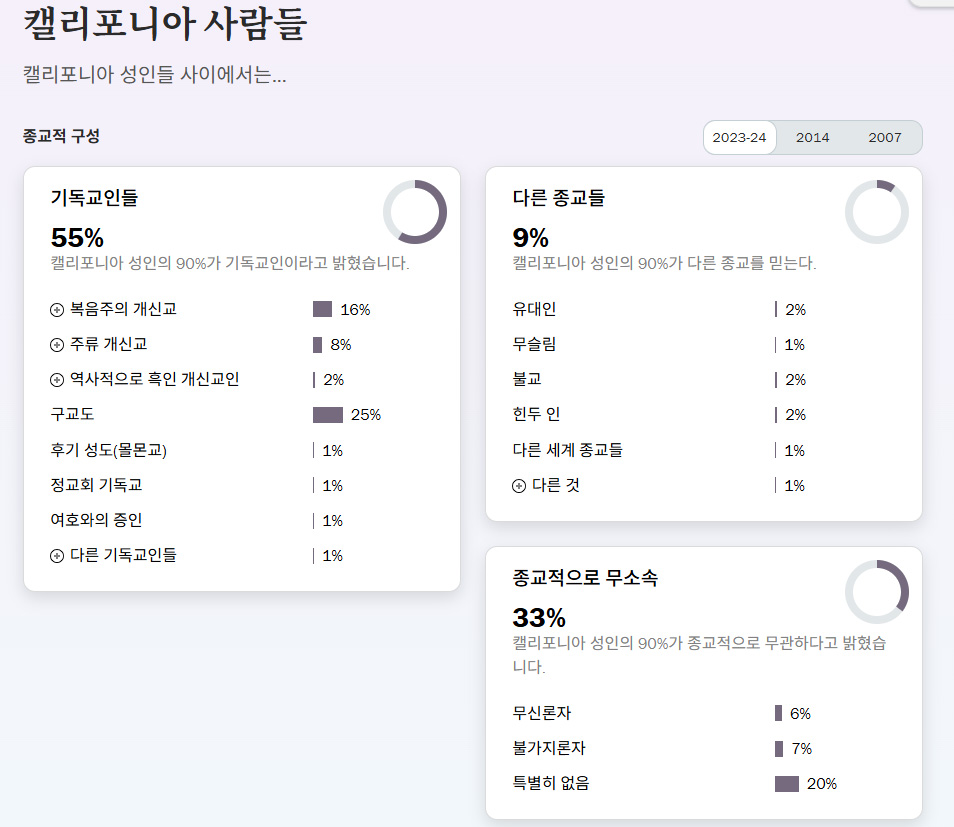Click the 기독교인들 donut chart icon
Image resolution: width=954 pixels, height=827 pixels.
415,212
